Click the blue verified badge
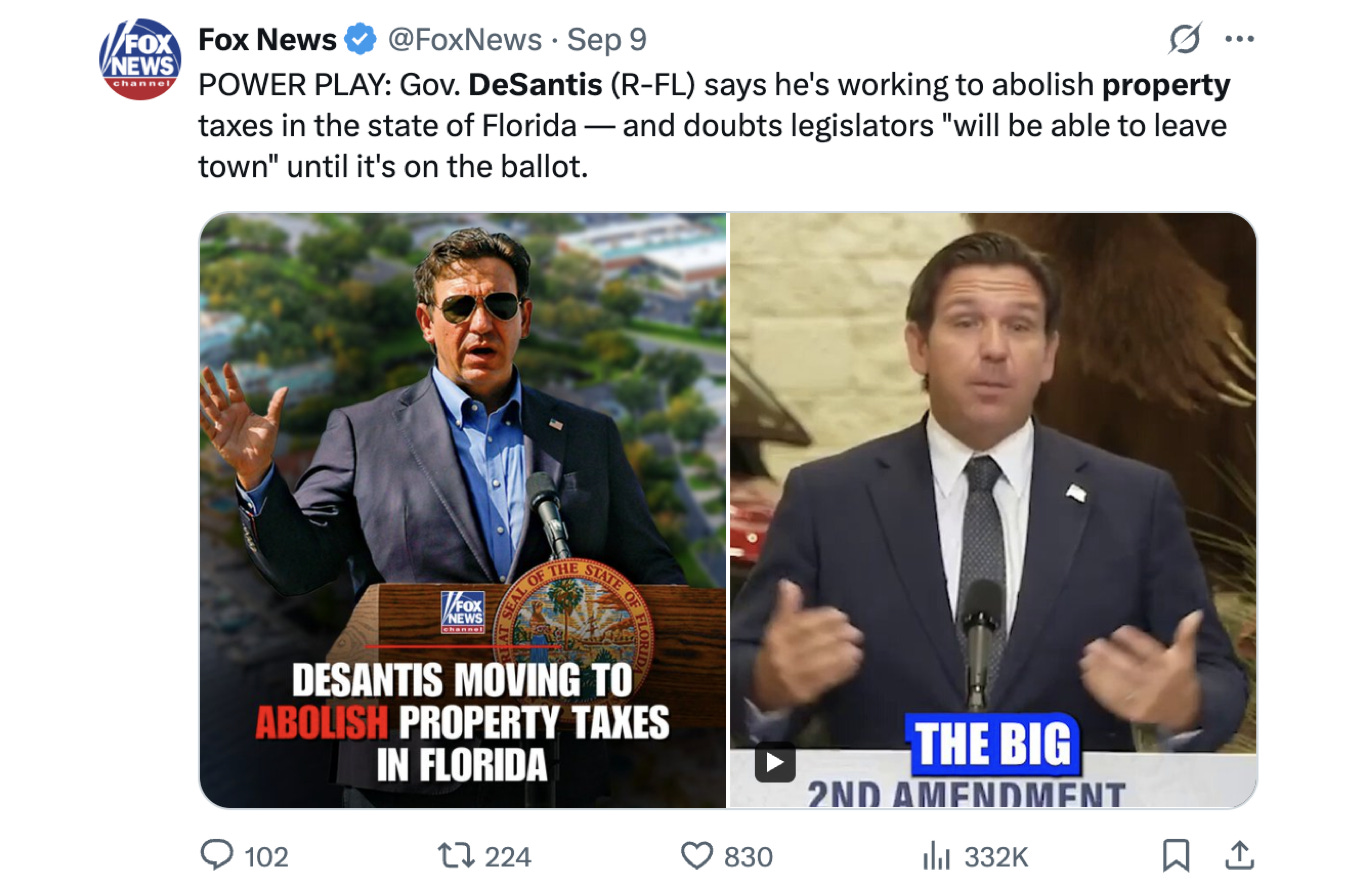The width and height of the screenshot is (1358, 887). coord(360,40)
